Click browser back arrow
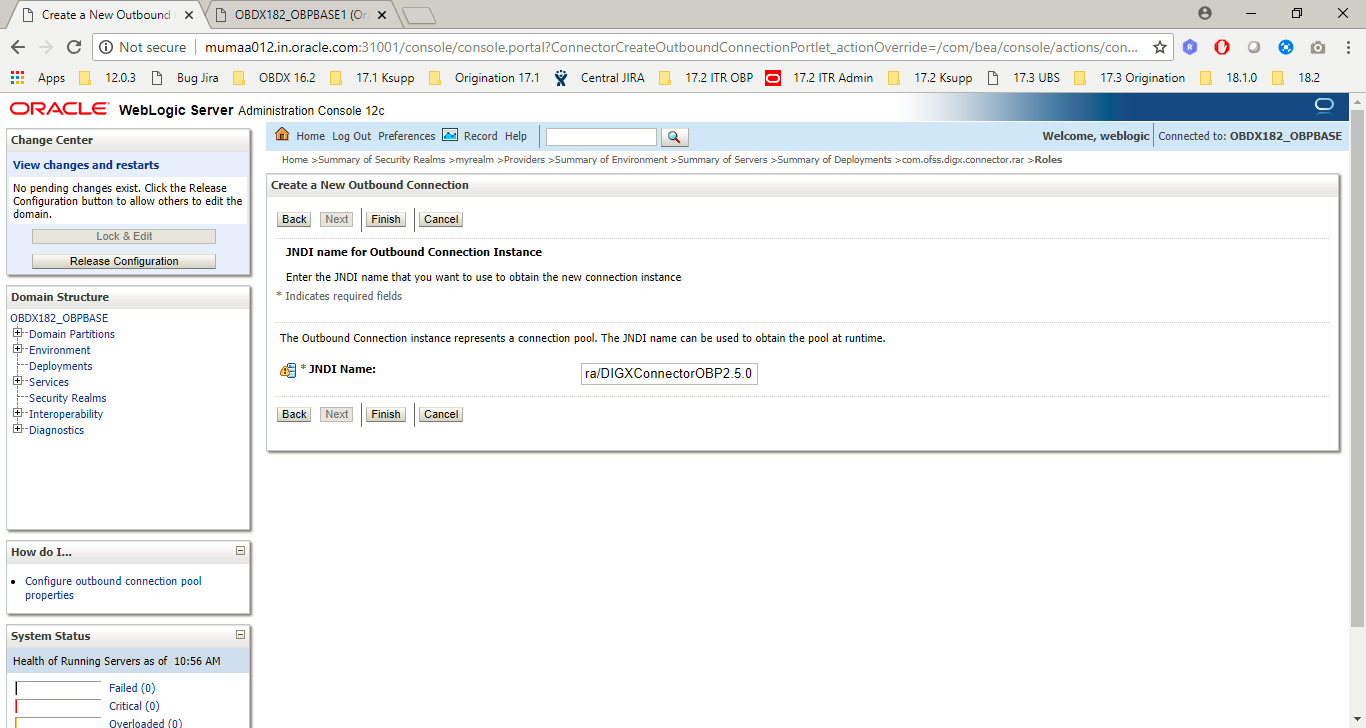 coord(18,47)
